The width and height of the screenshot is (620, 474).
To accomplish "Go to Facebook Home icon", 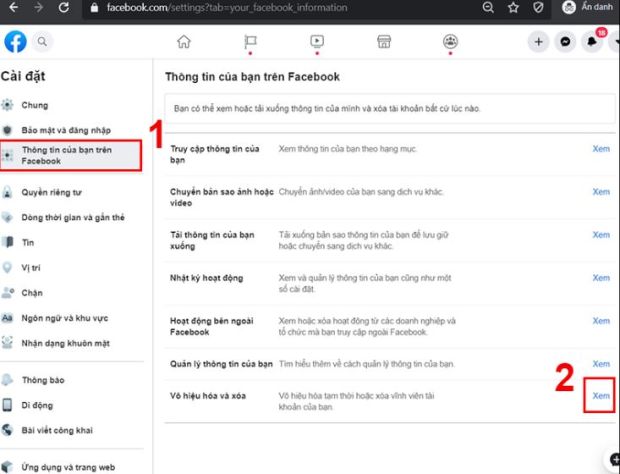I will point(184,42).
